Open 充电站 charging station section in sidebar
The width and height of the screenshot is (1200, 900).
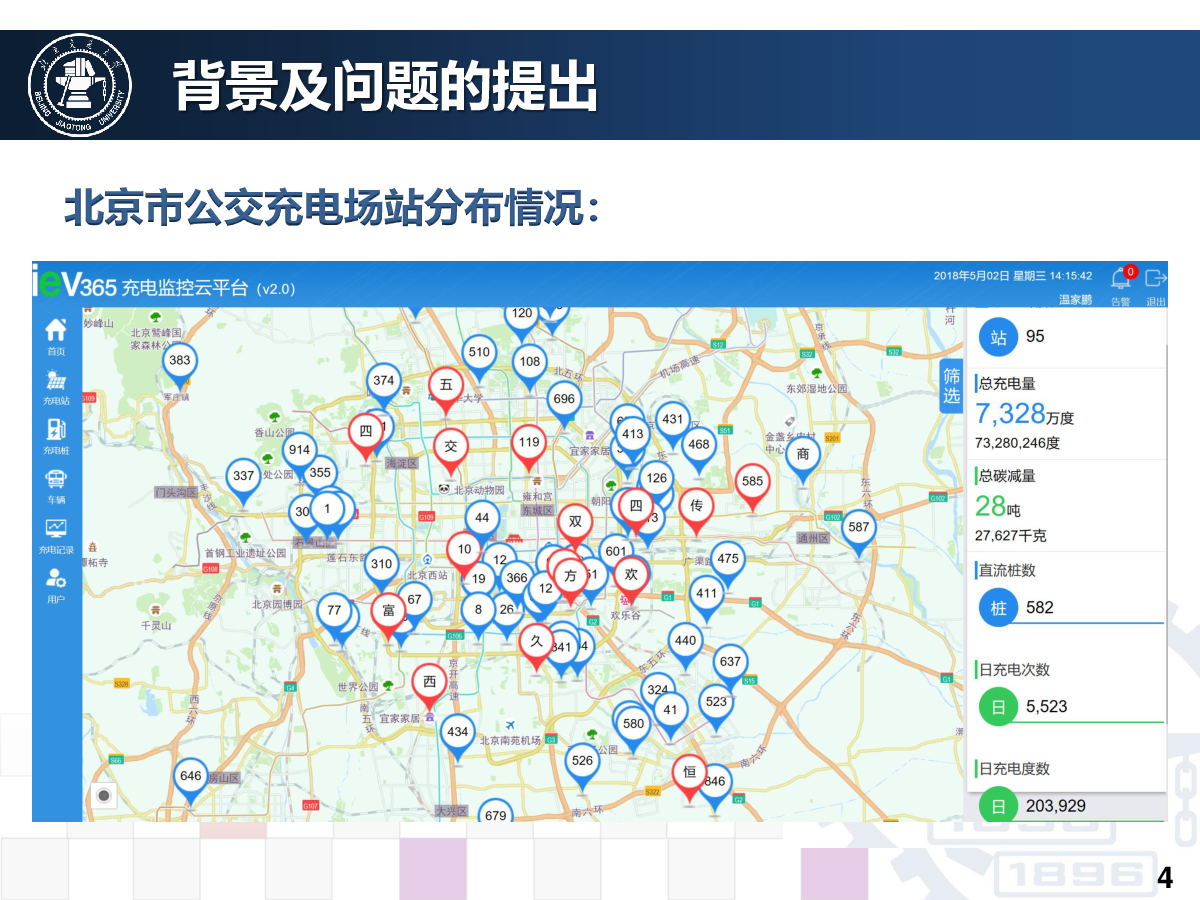pyautogui.click(x=56, y=386)
